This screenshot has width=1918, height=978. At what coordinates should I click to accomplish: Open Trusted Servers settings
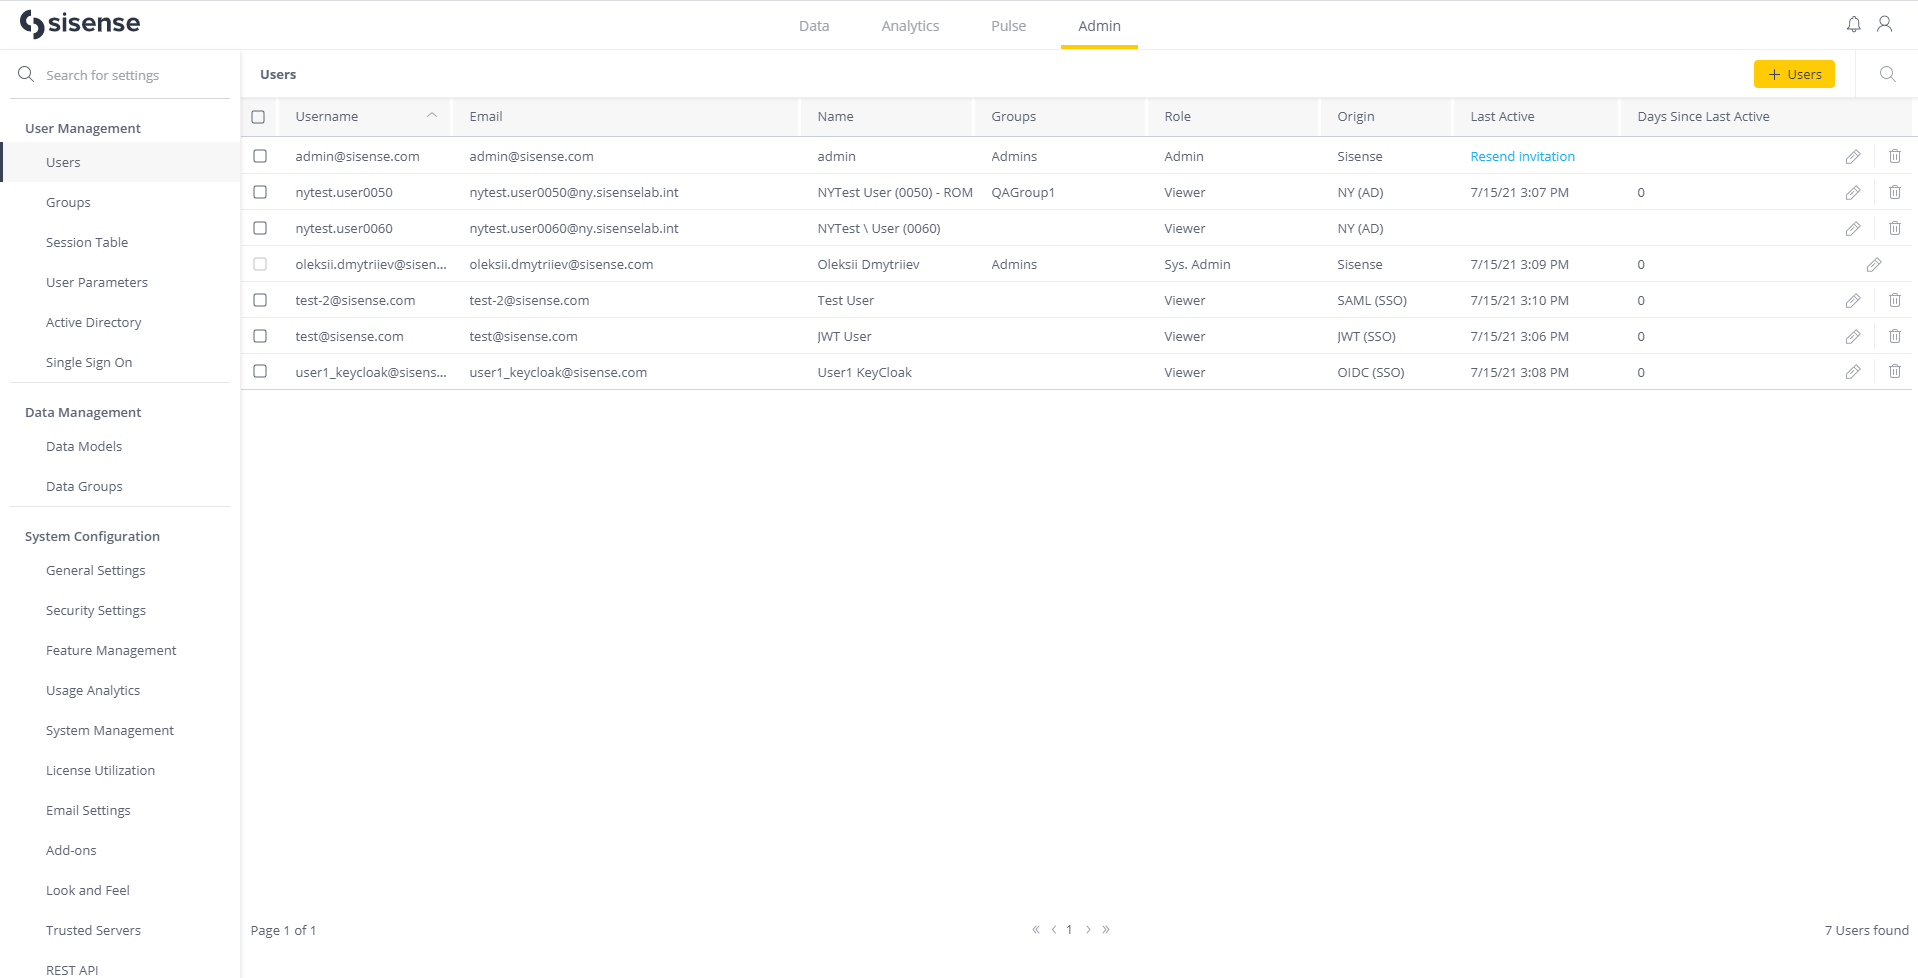[x=93, y=930]
